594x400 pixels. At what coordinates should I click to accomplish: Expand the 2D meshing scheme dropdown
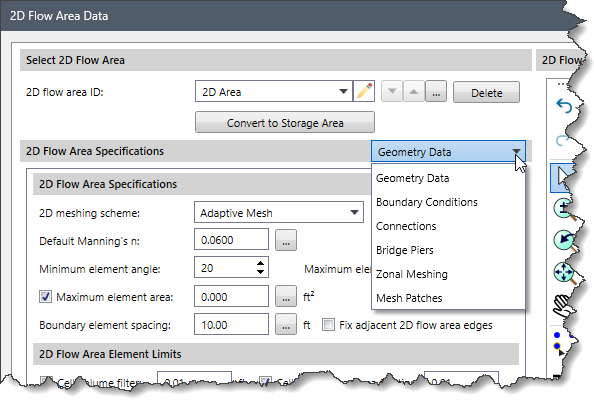(354, 212)
